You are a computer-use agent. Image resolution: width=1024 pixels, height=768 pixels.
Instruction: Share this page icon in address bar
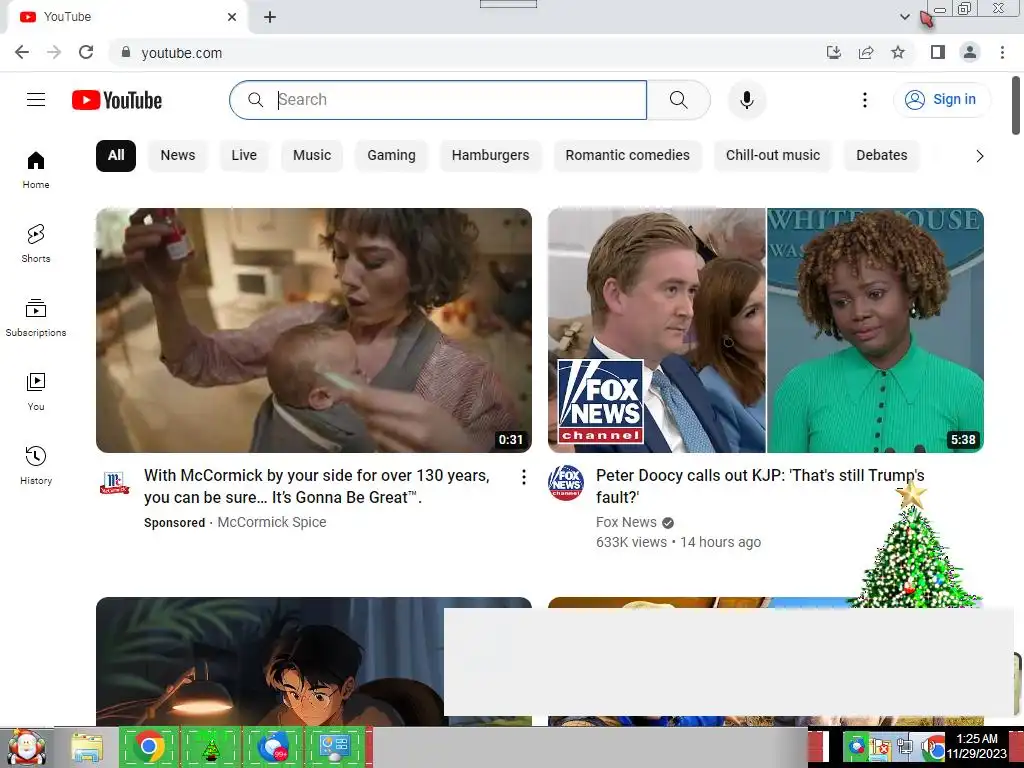(x=866, y=52)
